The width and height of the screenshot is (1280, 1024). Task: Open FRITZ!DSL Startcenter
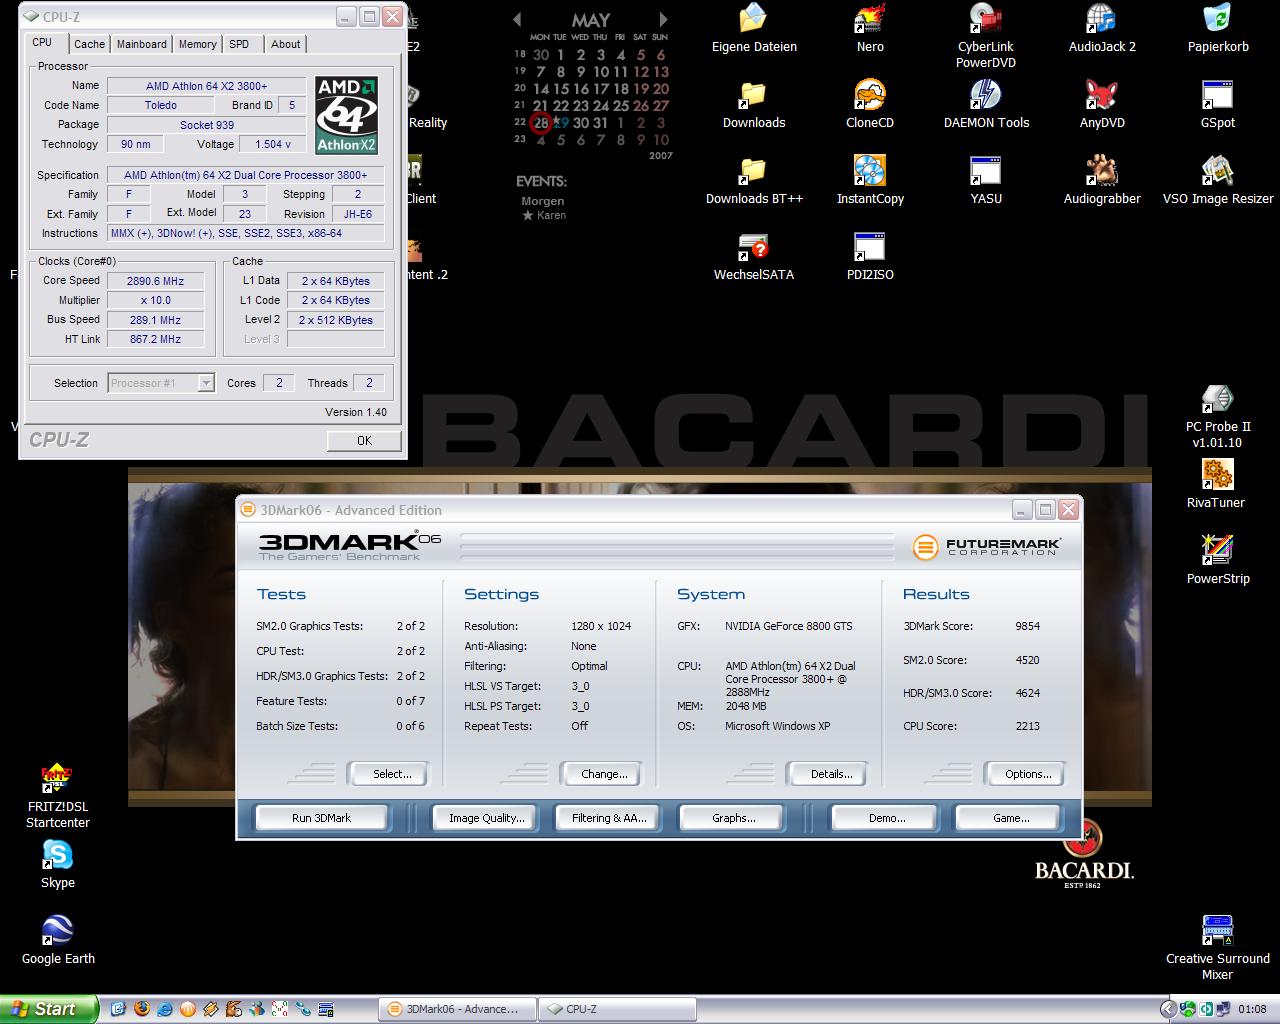(58, 797)
